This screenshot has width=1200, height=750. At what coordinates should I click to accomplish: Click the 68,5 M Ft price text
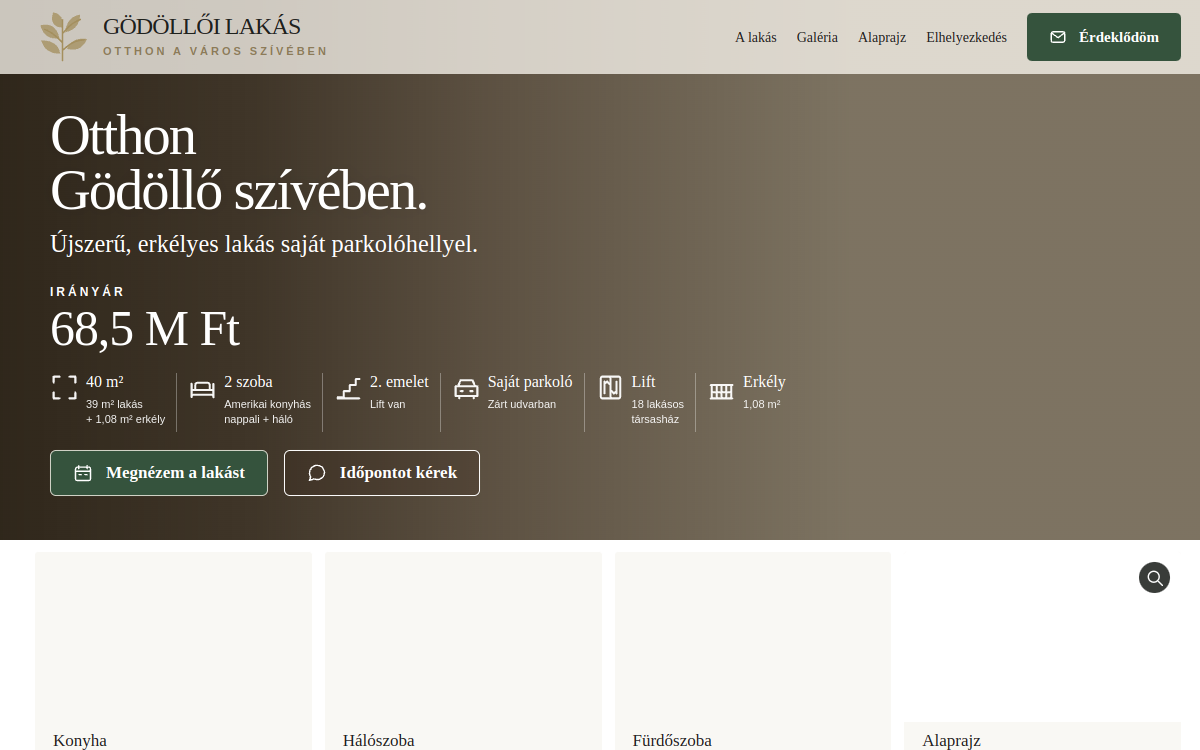coord(145,329)
